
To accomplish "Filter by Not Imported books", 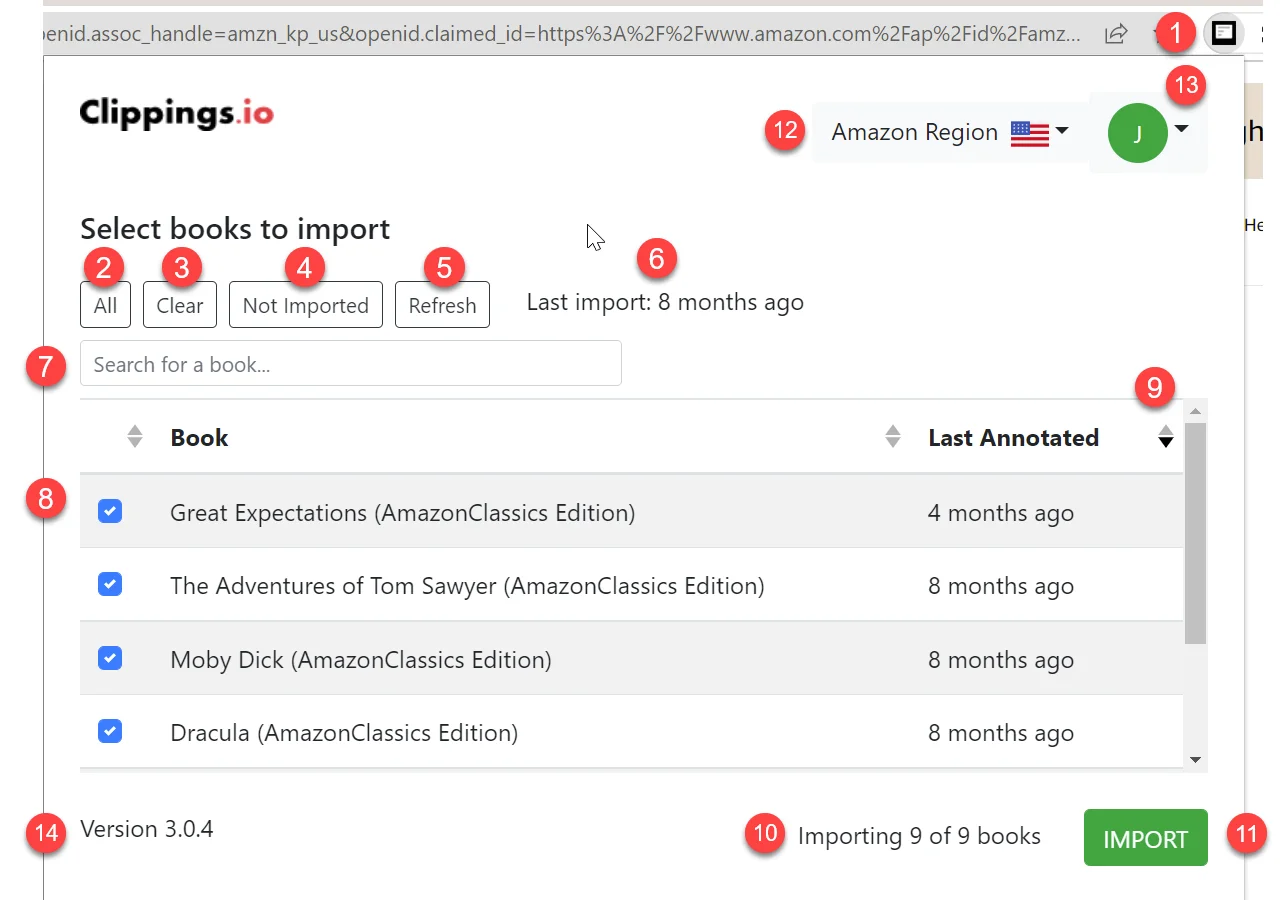I will pos(306,305).
